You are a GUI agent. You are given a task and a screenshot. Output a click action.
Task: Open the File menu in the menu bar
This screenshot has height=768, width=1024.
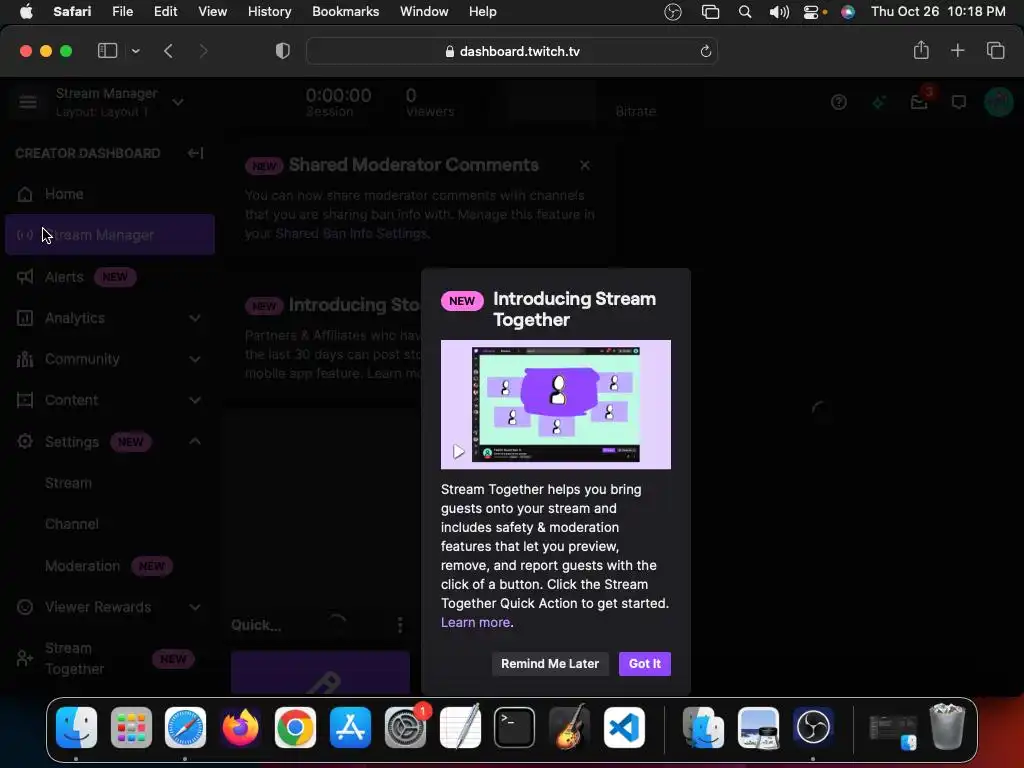(x=123, y=12)
